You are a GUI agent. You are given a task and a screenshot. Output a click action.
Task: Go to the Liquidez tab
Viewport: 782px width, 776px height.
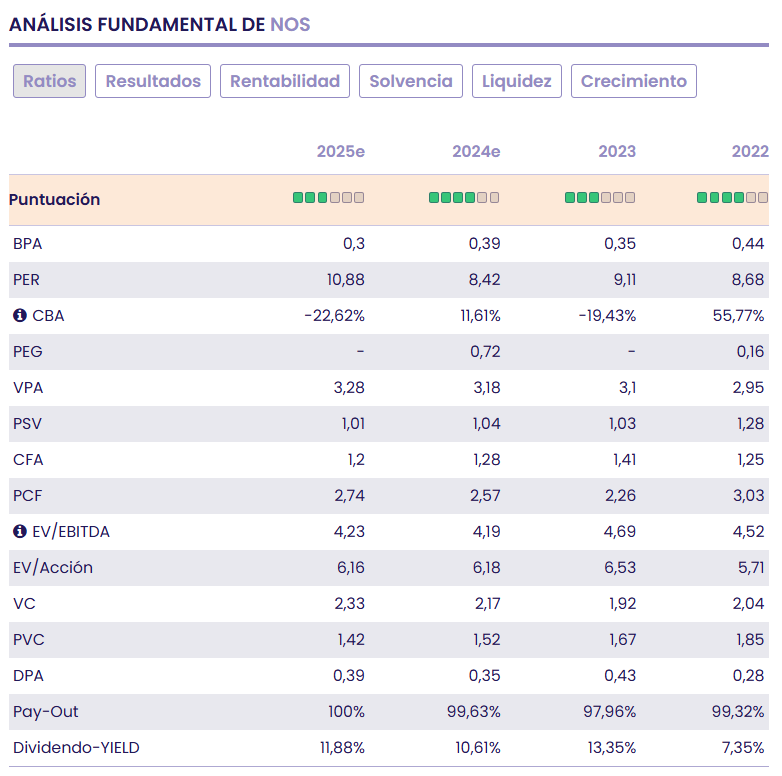(x=517, y=81)
